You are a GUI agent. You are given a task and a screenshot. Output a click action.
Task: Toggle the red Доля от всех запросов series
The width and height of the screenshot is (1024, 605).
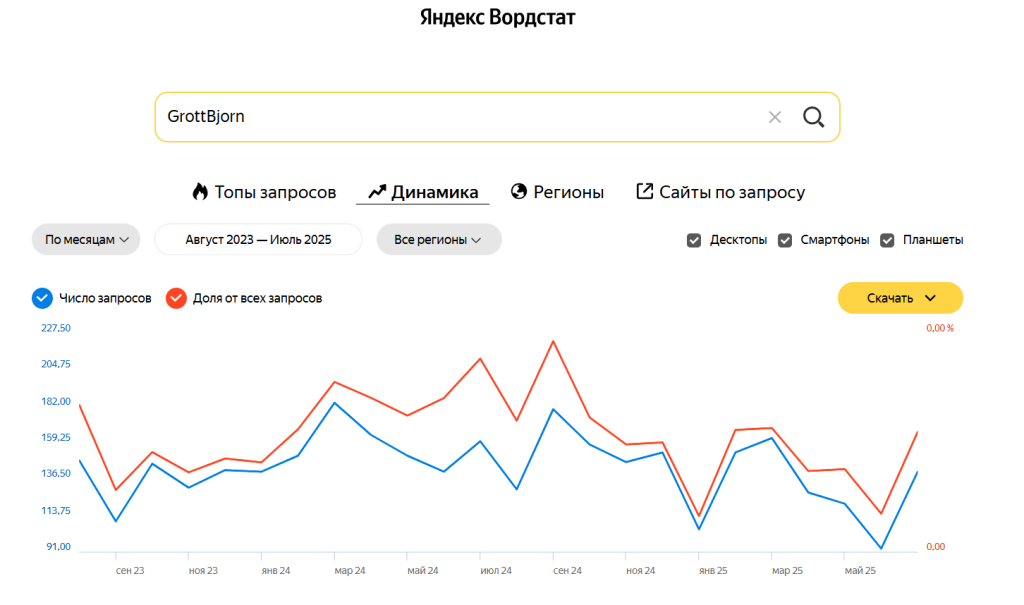pyautogui.click(x=176, y=298)
